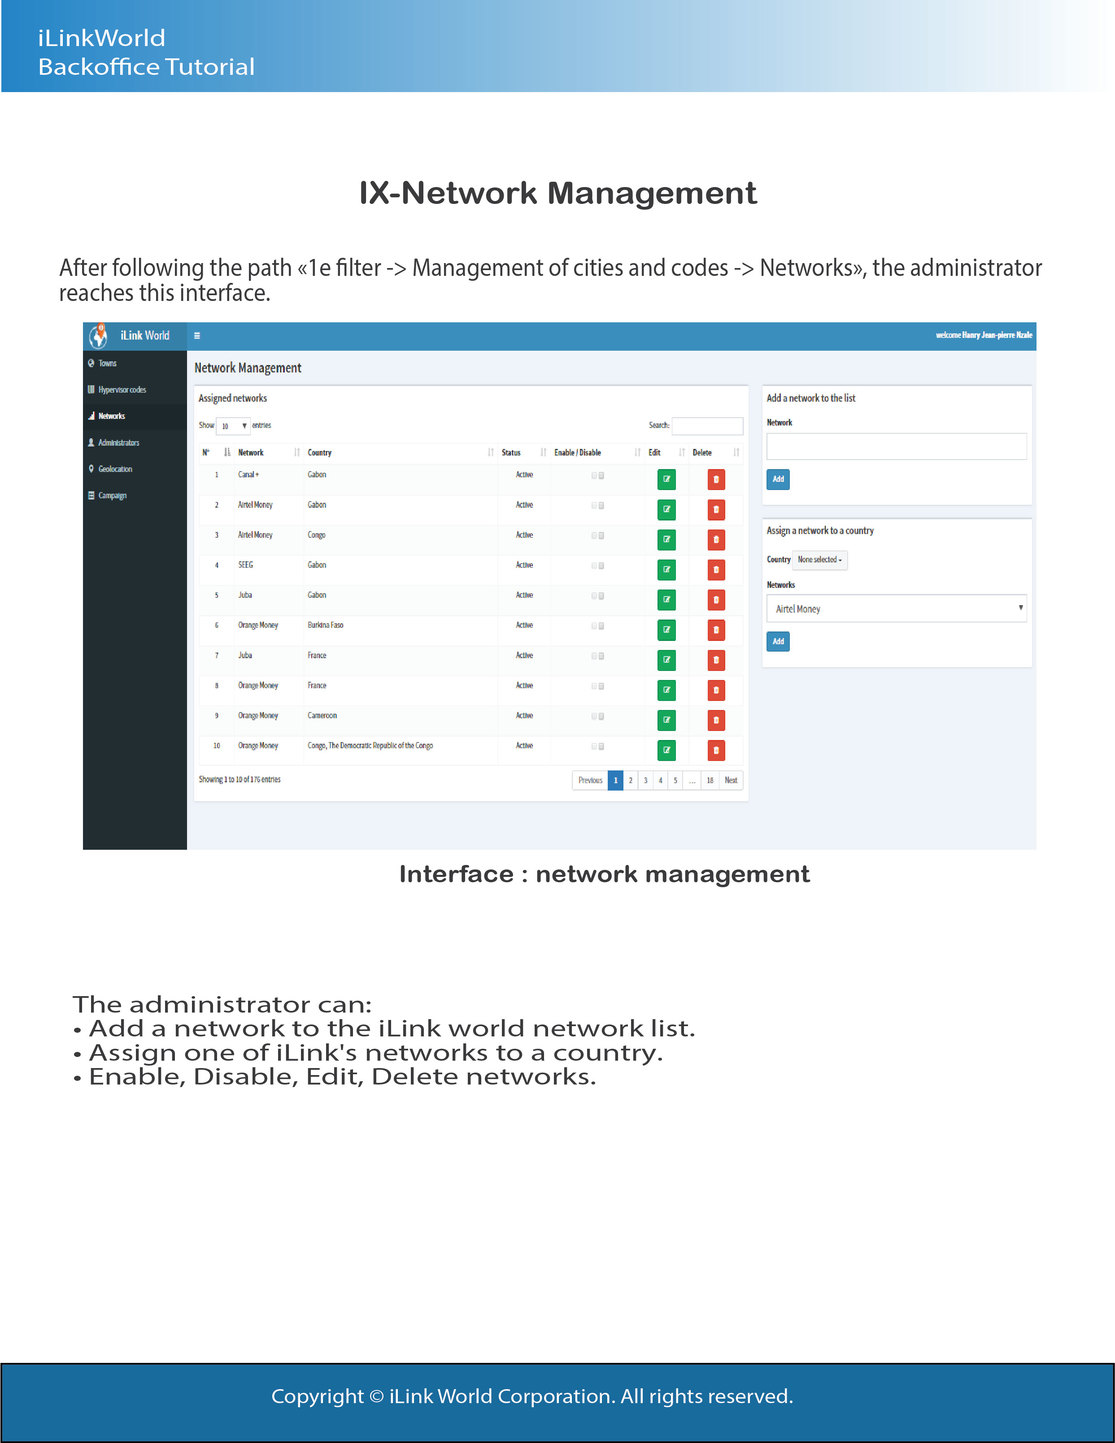
Task: Click Add button under Network field
Action: coord(778,479)
